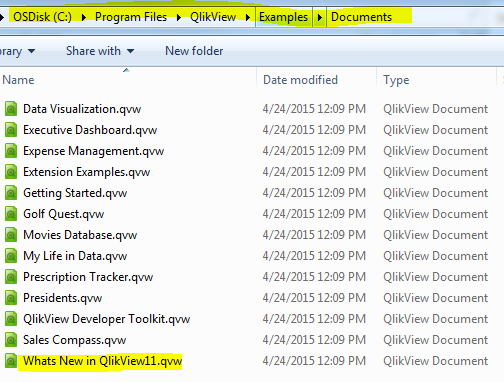The width and height of the screenshot is (504, 382).
Task: Select Sales Compass.qvw file name
Action: point(75,340)
